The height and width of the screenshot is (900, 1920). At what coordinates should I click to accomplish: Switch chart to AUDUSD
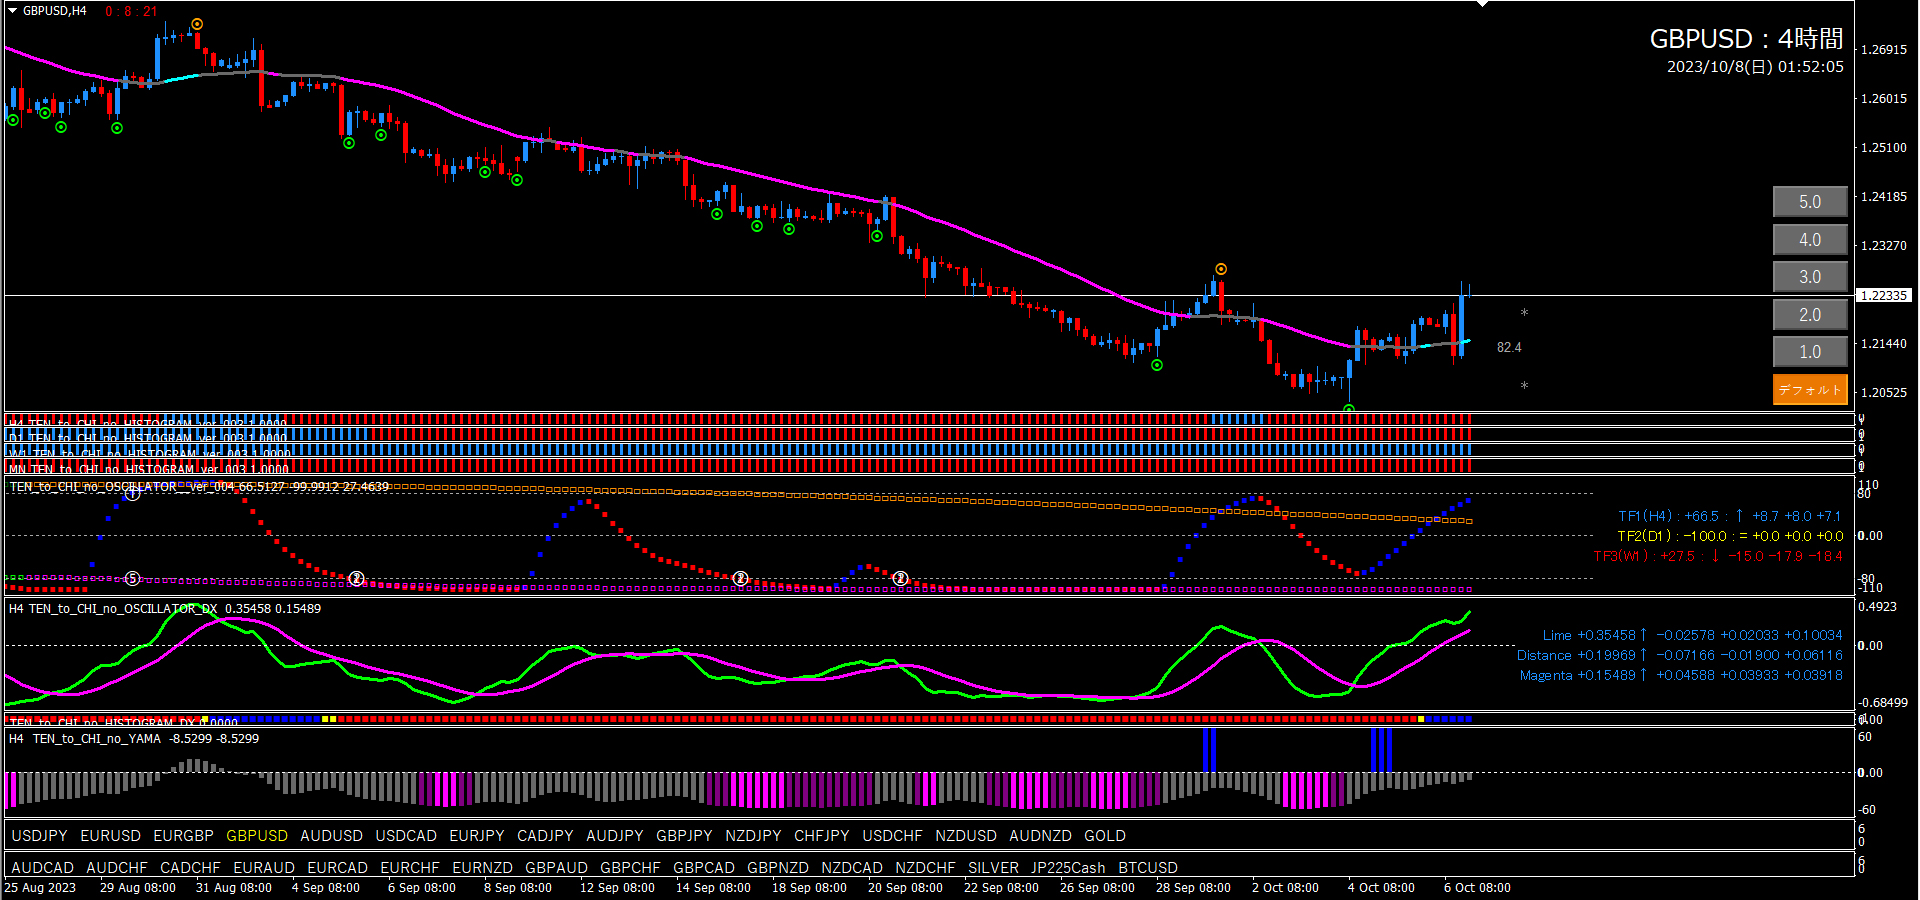click(x=331, y=836)
